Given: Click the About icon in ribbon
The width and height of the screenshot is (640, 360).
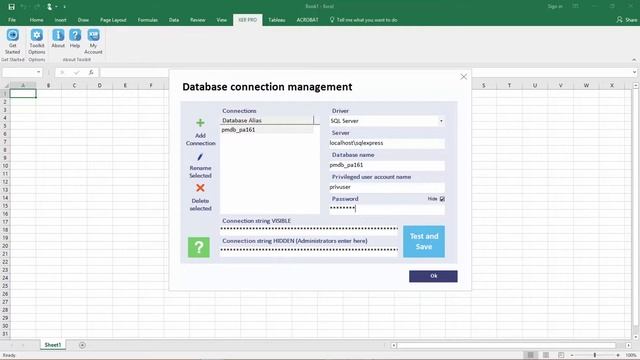Looking at the screenshot, I should (x=58, y=39).
